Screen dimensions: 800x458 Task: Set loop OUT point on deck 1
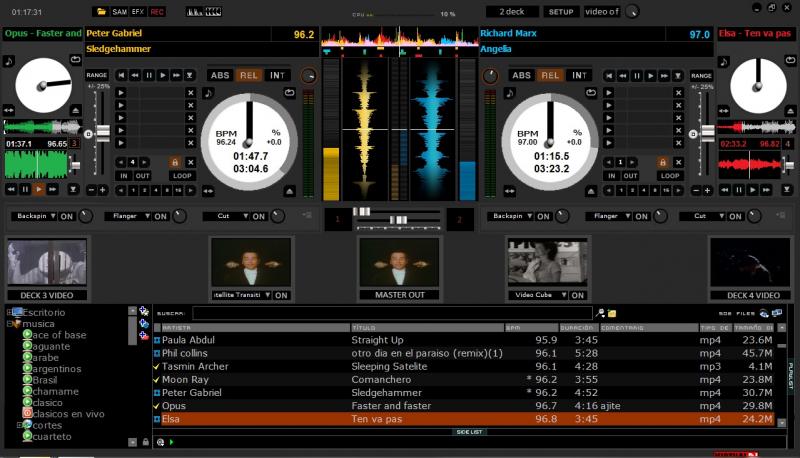pos(142,176)
